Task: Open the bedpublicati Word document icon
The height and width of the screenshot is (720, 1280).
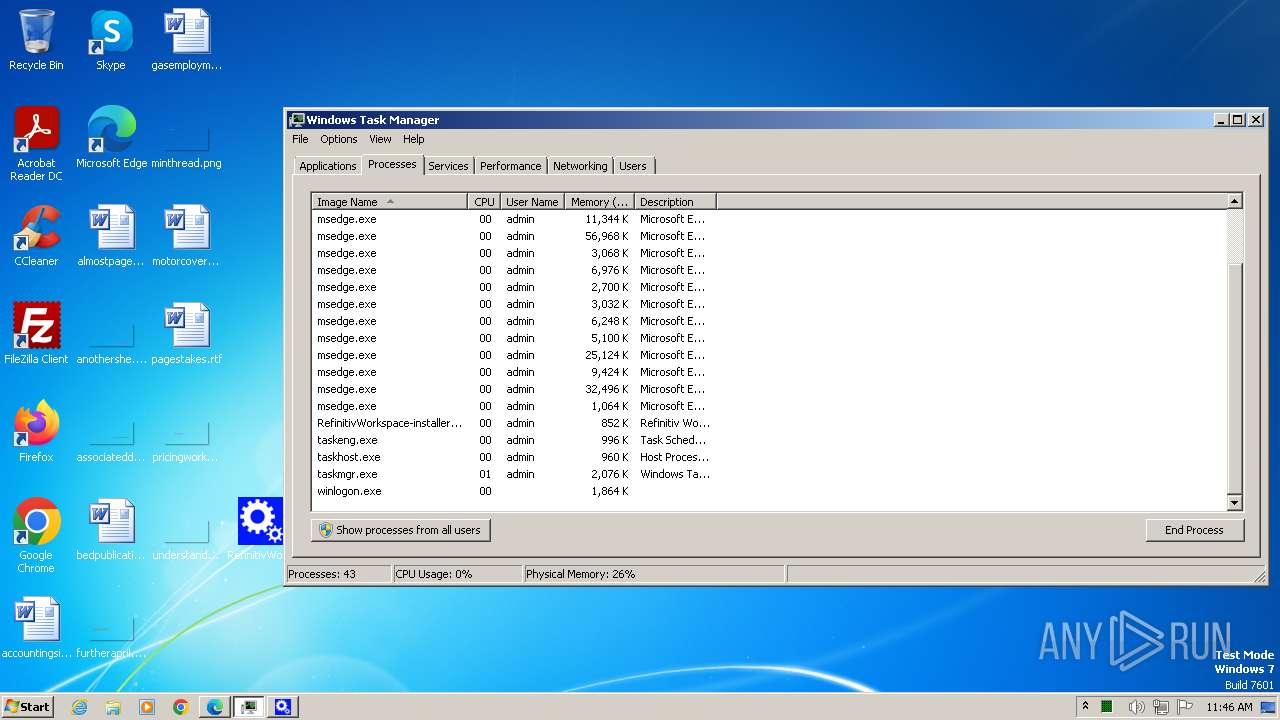Action: (x=111, y=529)
